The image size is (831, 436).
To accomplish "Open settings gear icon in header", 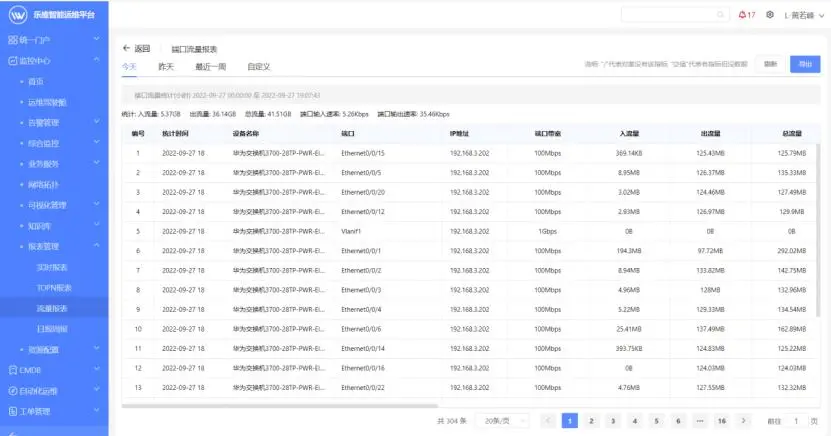I will pos(770,15).
